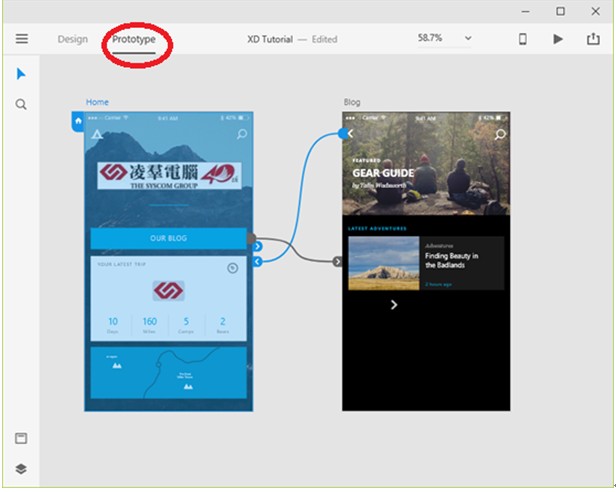Click Finding Beauty in the Badlands title

point(451,261)
